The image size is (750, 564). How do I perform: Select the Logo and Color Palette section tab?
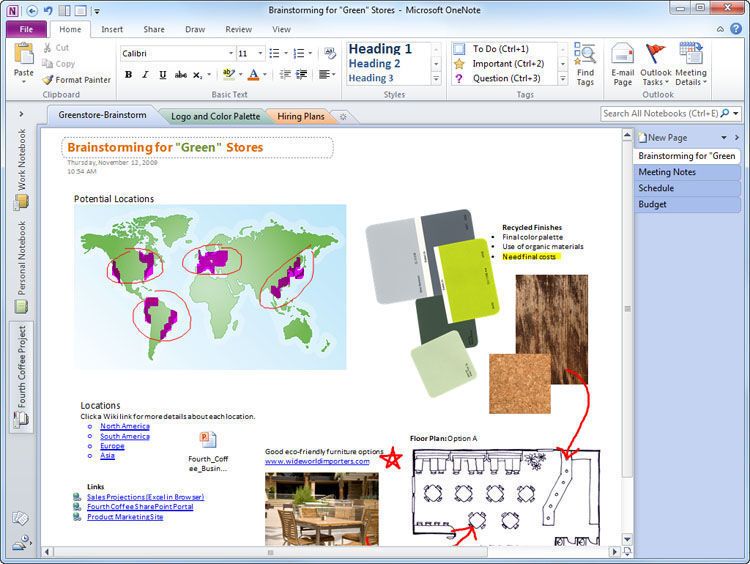click(215, 116)
